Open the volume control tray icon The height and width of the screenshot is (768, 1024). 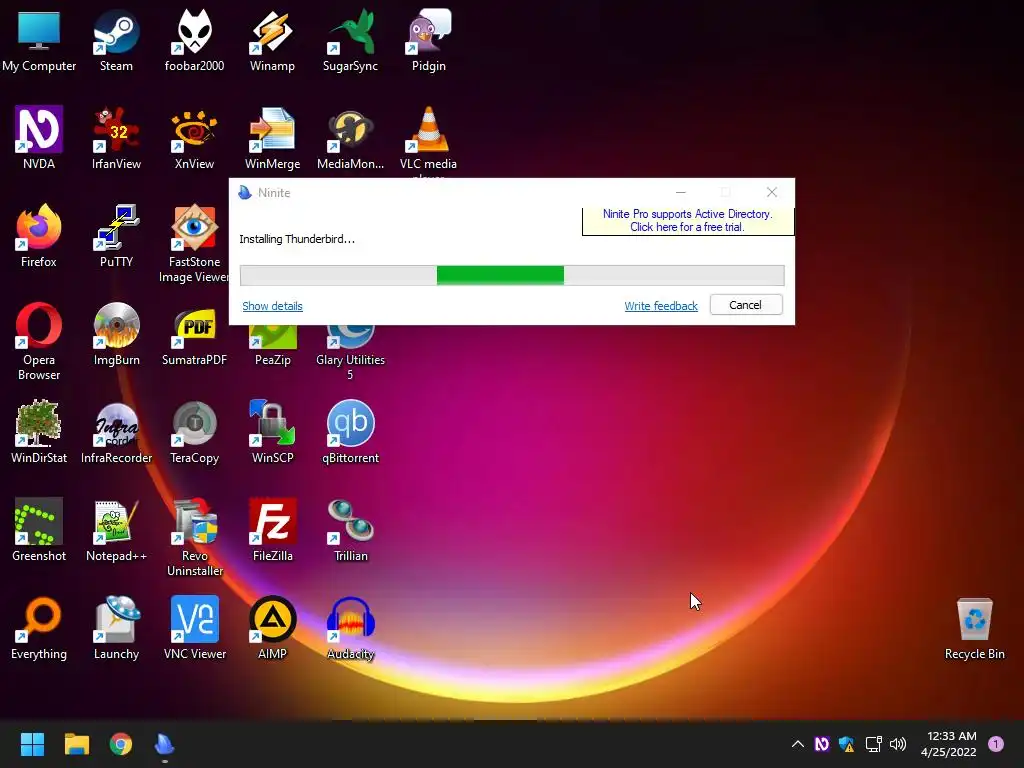pyautogui.click(x=898, y=744)
